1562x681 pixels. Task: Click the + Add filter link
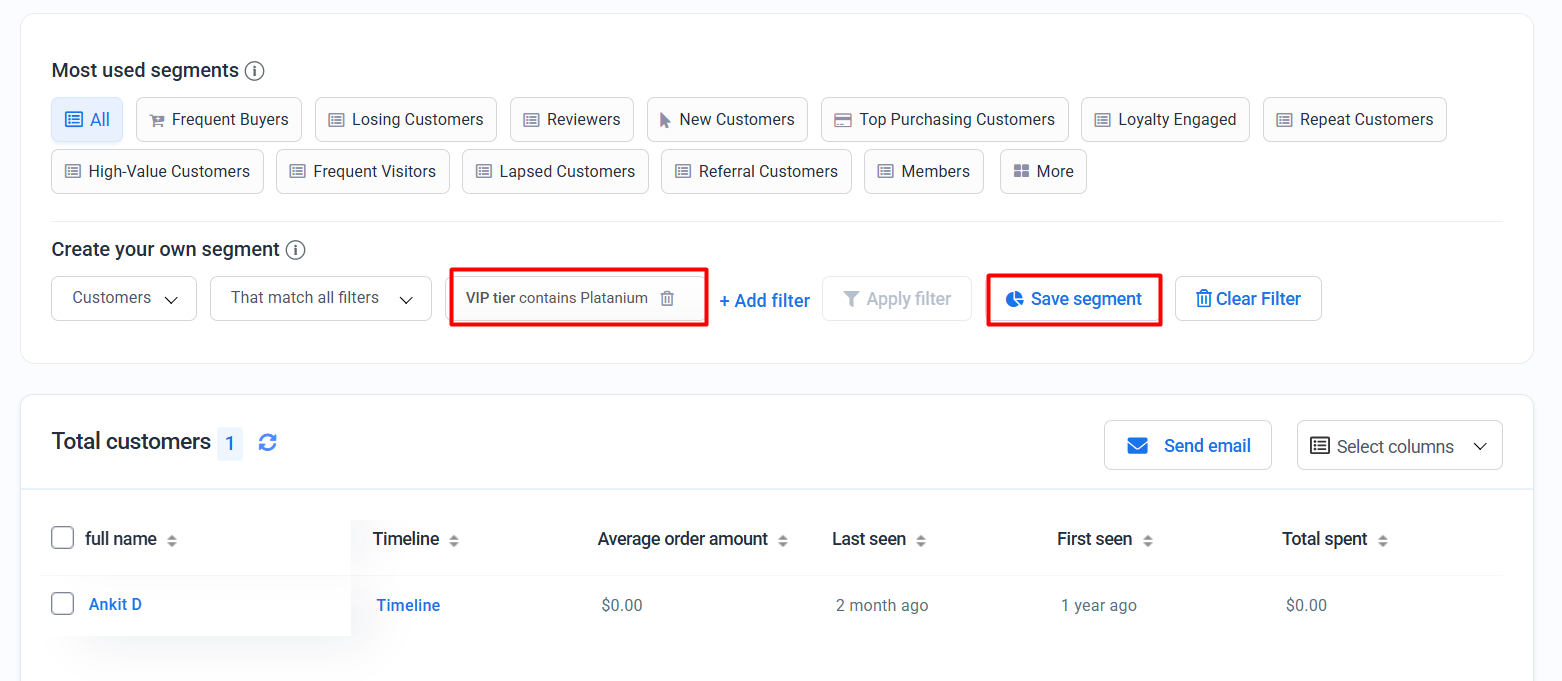tap(764, 300)
